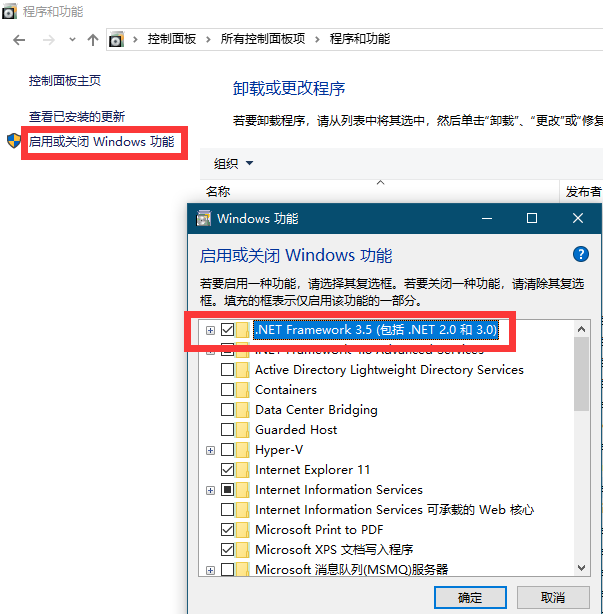This screenshot has width=603, height=614.
Task: Click the features list scrollbar thumb
Action: [x=581, y=374]
